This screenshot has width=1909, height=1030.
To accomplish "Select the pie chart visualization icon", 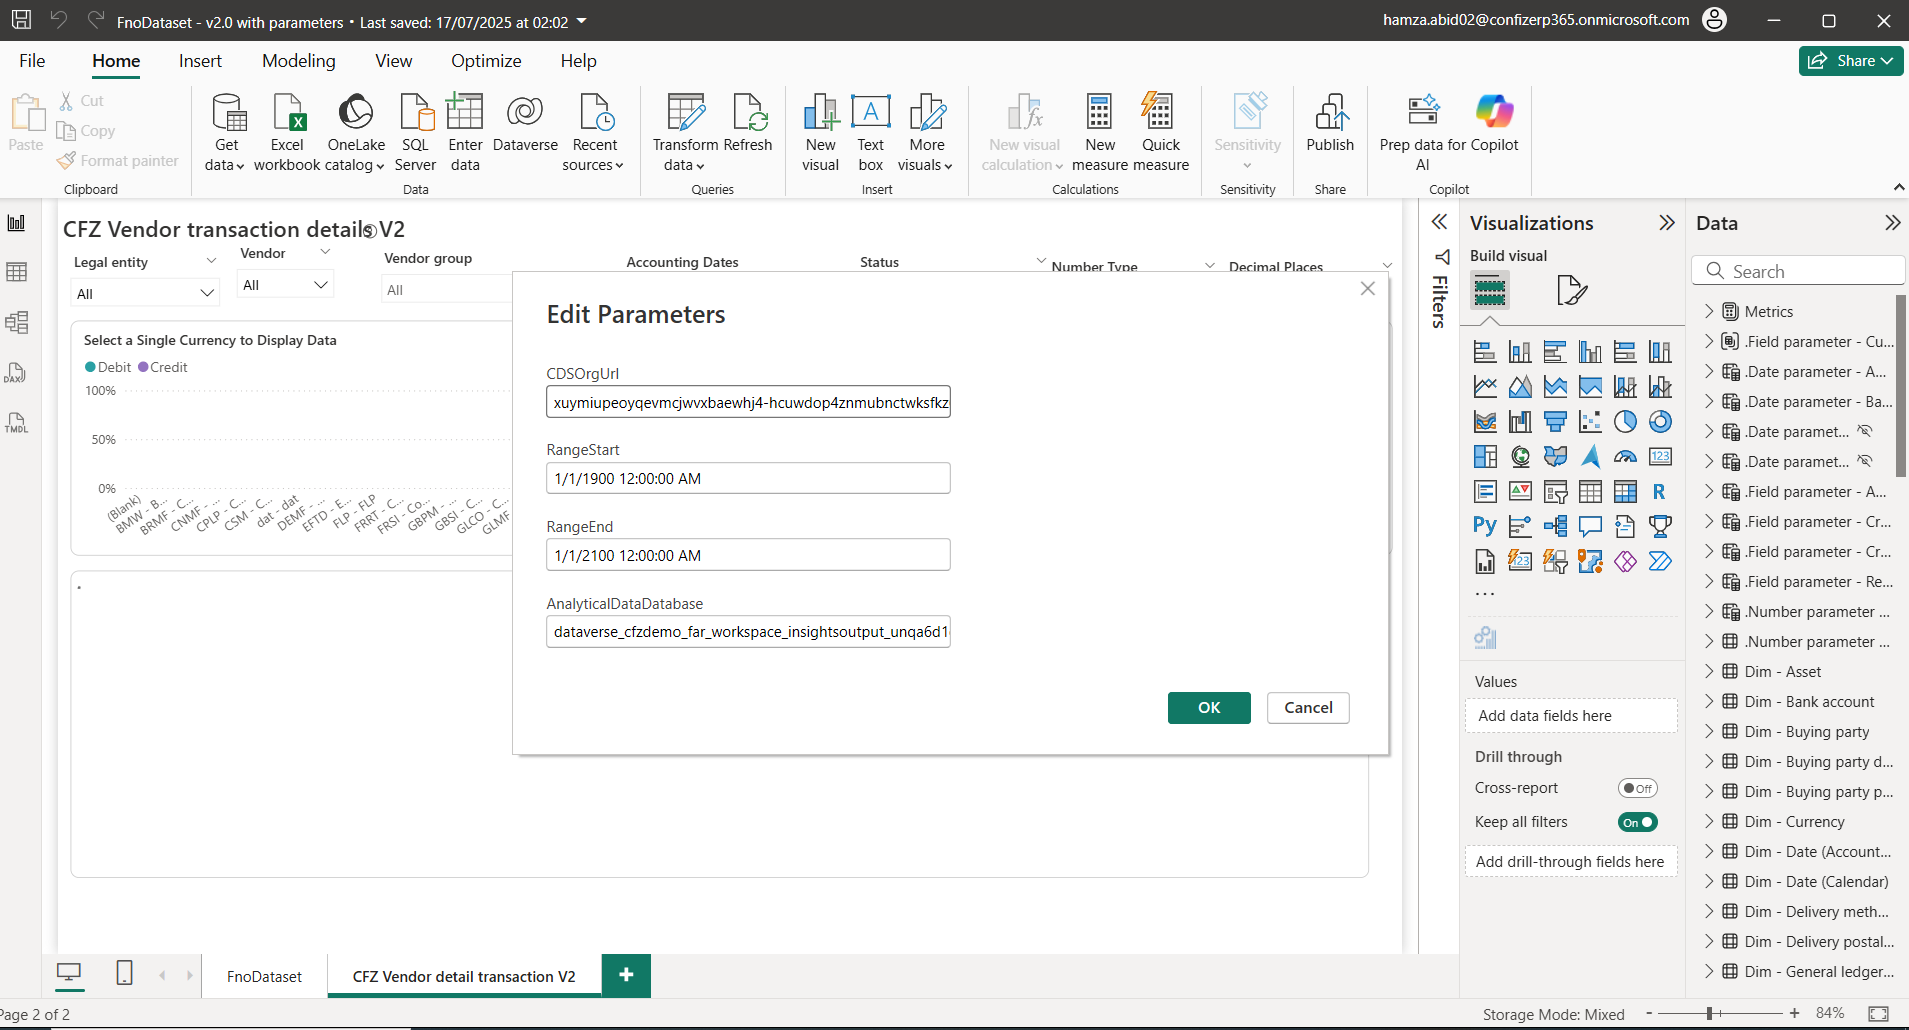I will 1625,422.
